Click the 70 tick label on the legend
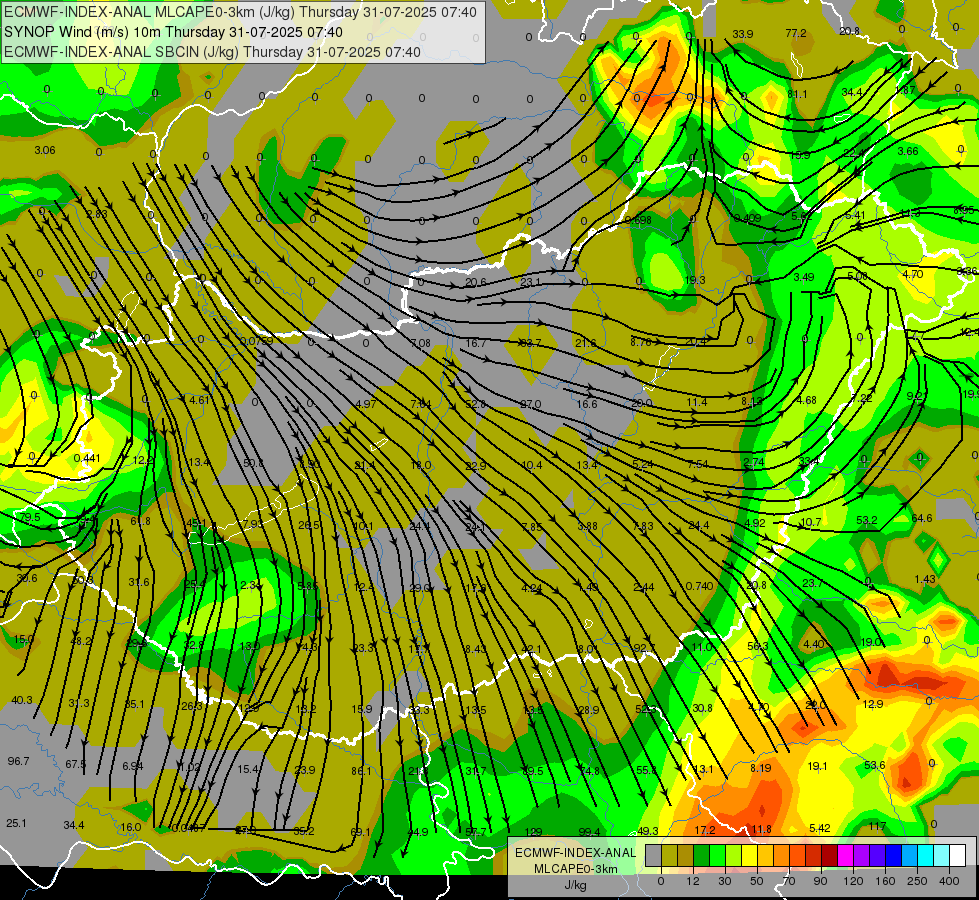 point(789,881)
